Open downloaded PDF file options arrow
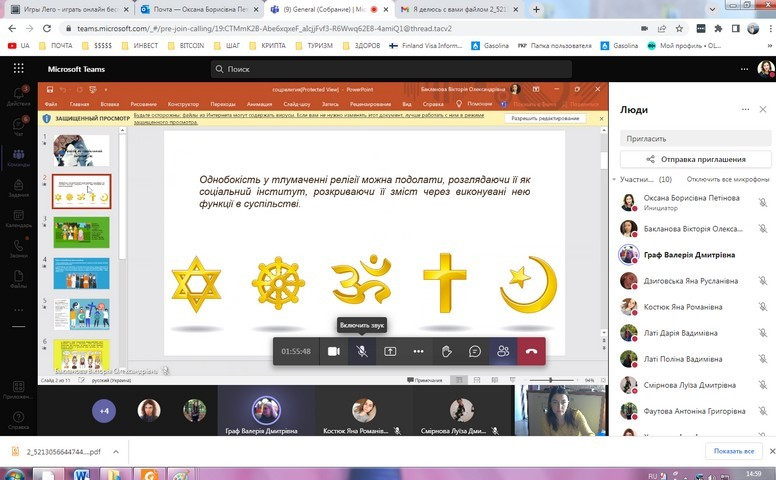 115,452
